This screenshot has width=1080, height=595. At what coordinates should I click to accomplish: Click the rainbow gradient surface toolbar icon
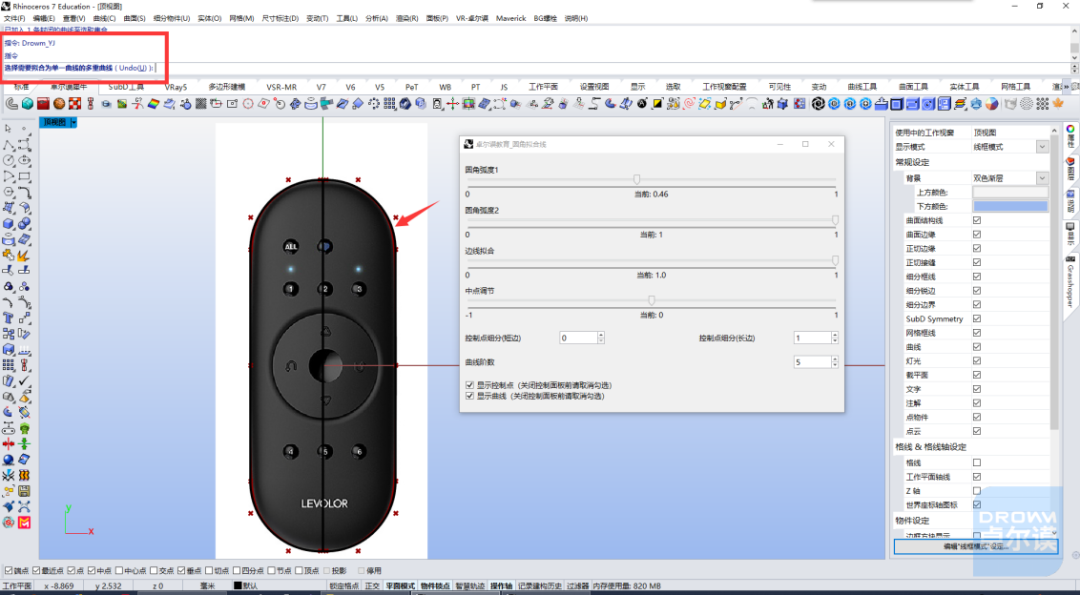[153, 104]
